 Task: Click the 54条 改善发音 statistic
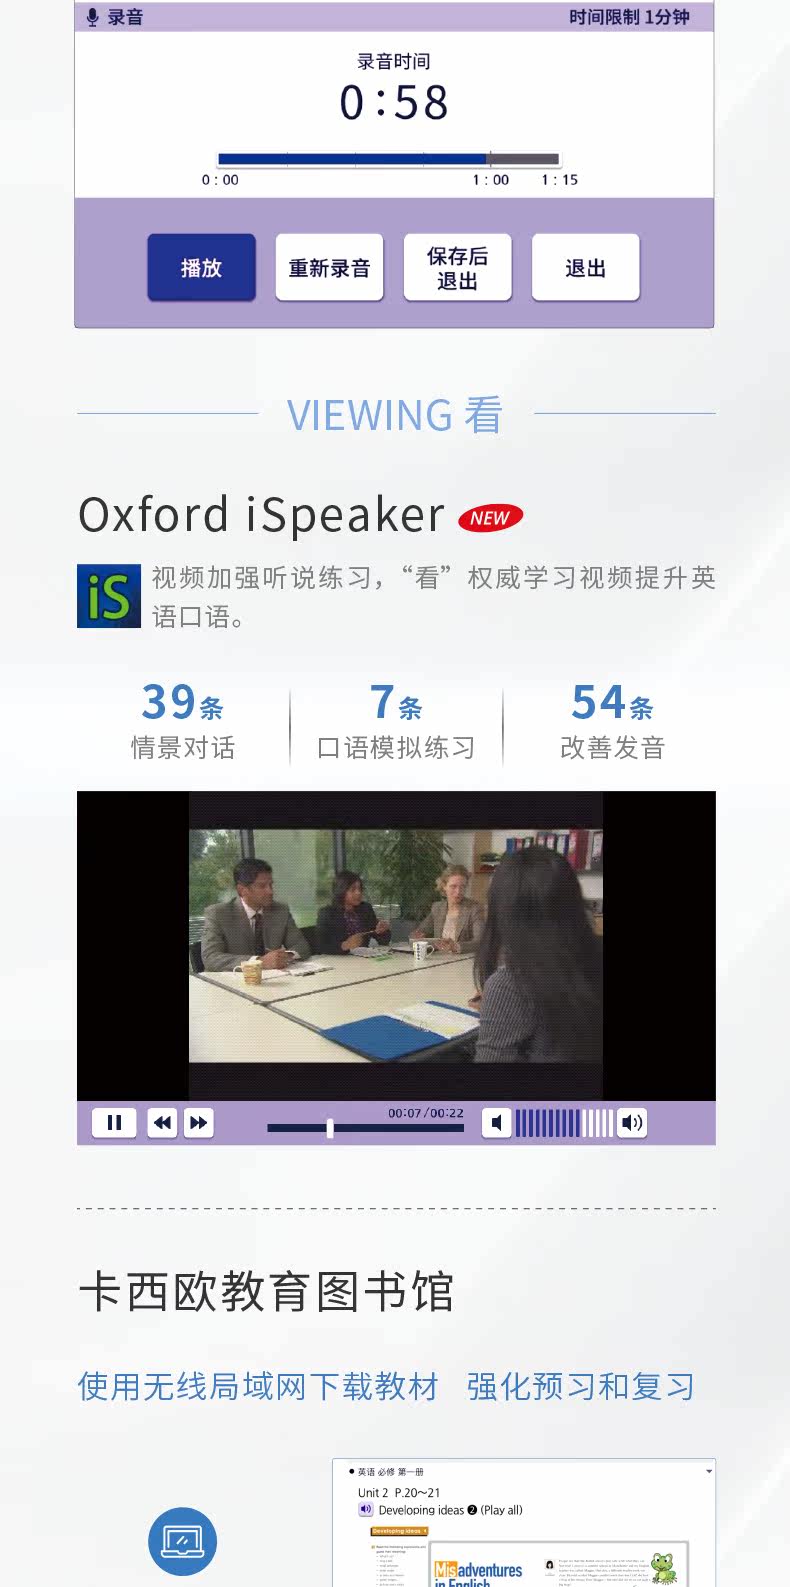(612, 721)
